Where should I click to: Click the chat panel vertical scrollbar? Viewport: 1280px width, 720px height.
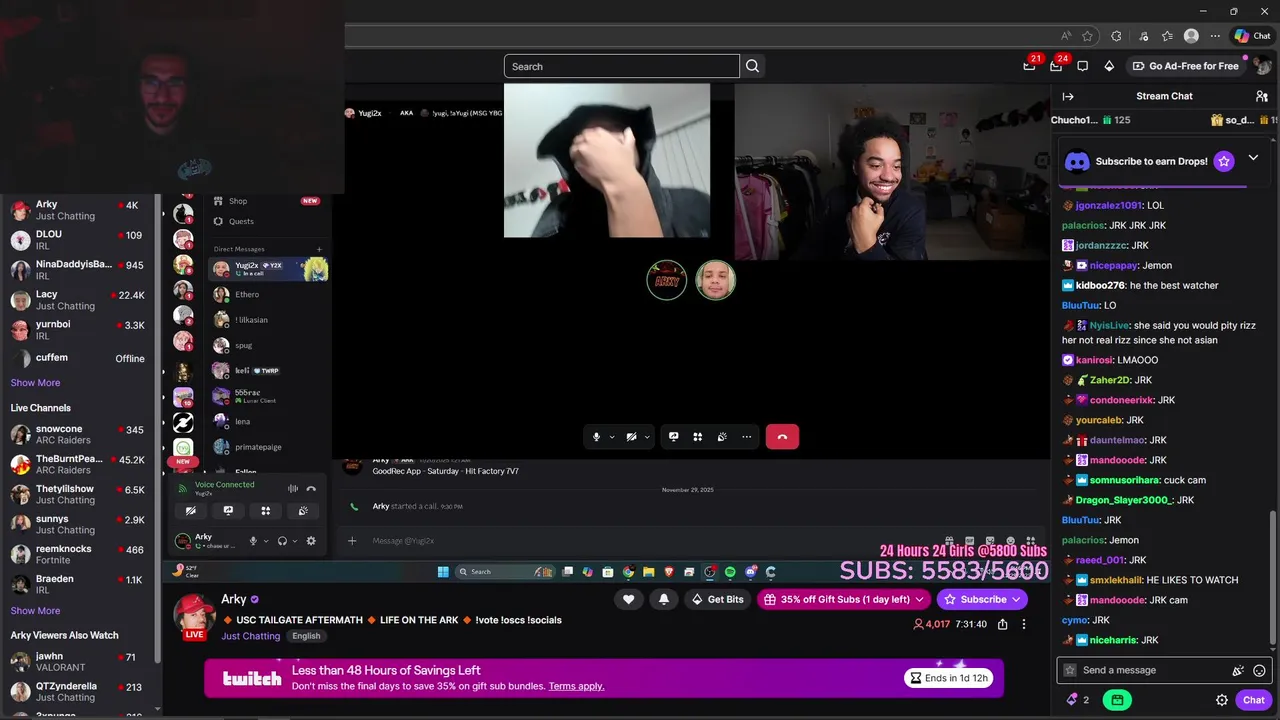pyautogui.click(x=1272, y=580)
